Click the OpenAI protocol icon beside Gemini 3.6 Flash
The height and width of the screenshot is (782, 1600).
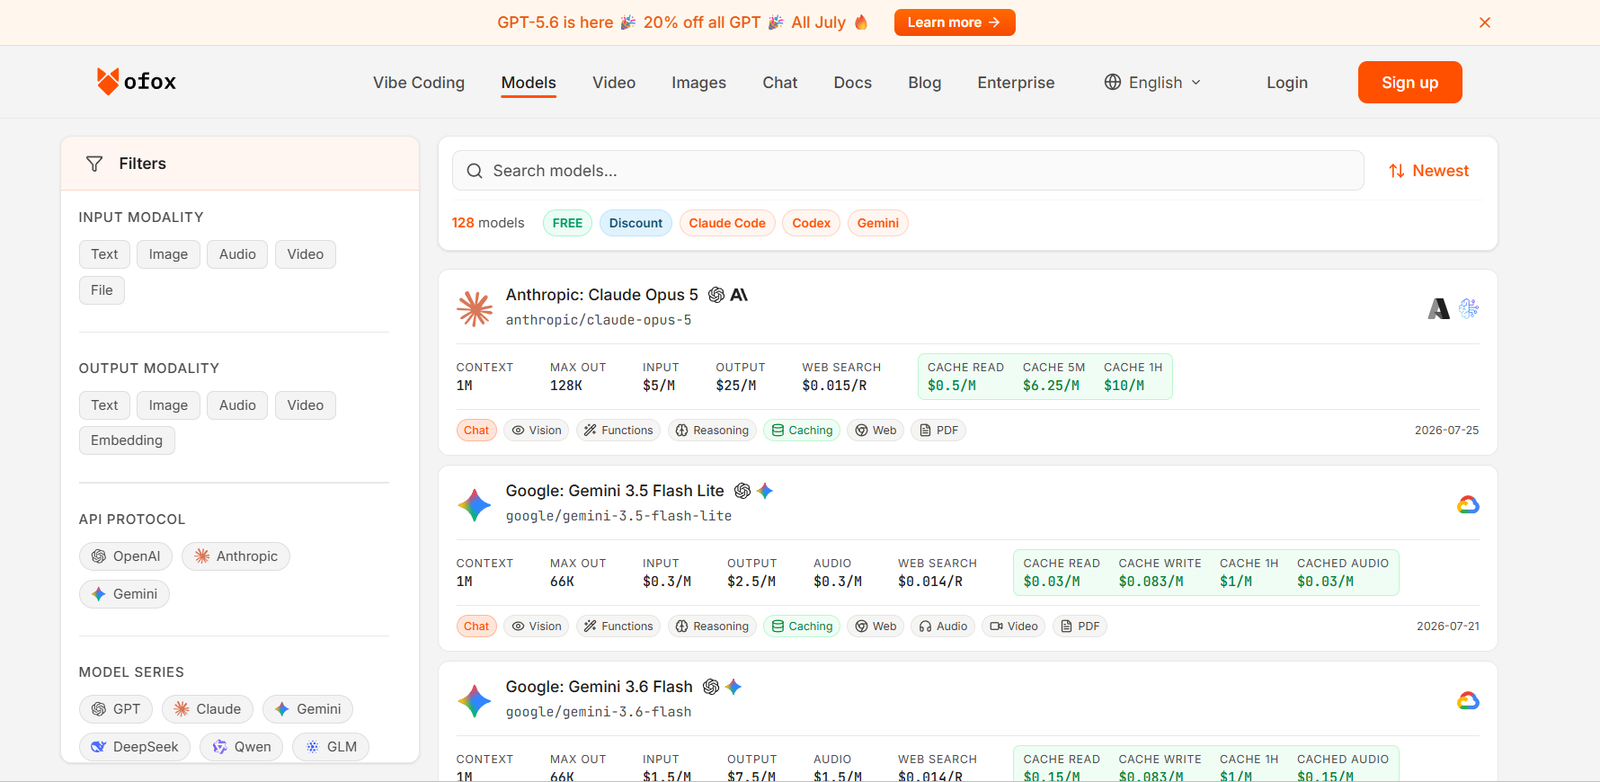tap(711, 687)
